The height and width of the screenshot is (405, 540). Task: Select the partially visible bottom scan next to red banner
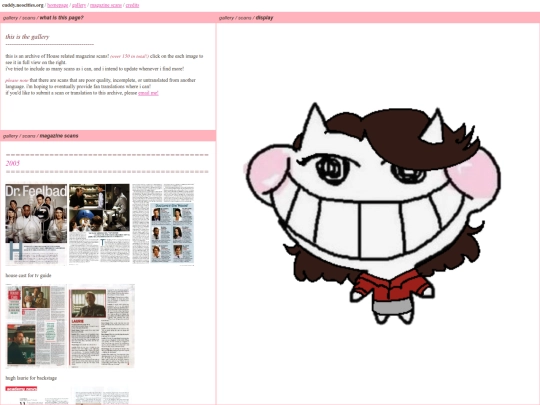(x=102, y=396)
